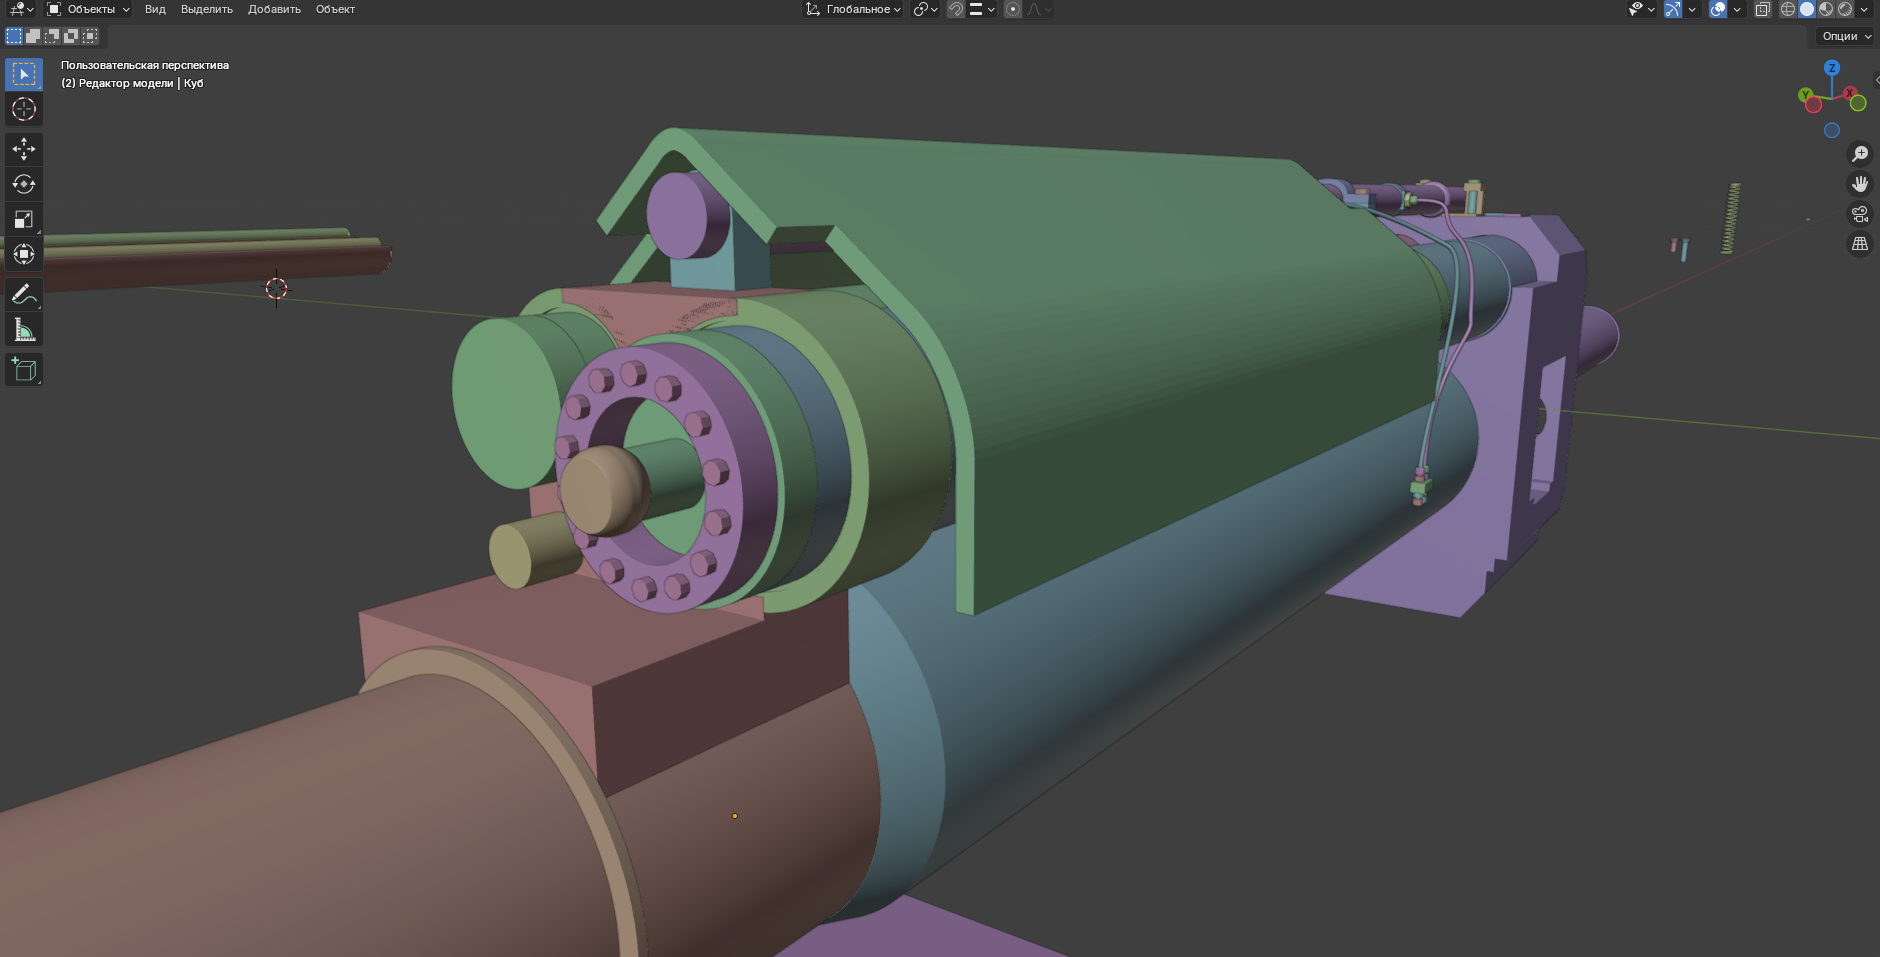
Task: Click the negative Z axis gizmo circle
Action: [x=1832, y=130]
